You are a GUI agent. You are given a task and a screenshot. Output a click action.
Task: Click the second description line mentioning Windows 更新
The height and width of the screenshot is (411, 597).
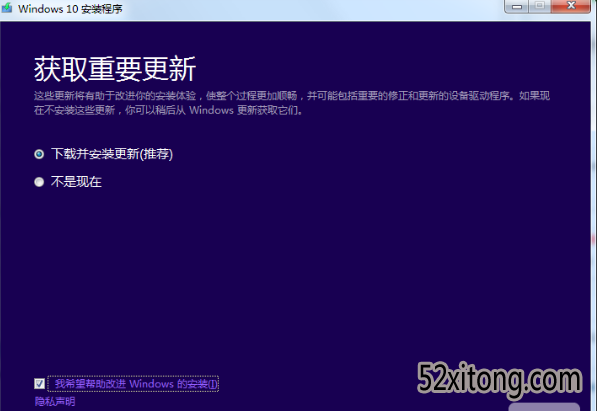coord(169,110)
